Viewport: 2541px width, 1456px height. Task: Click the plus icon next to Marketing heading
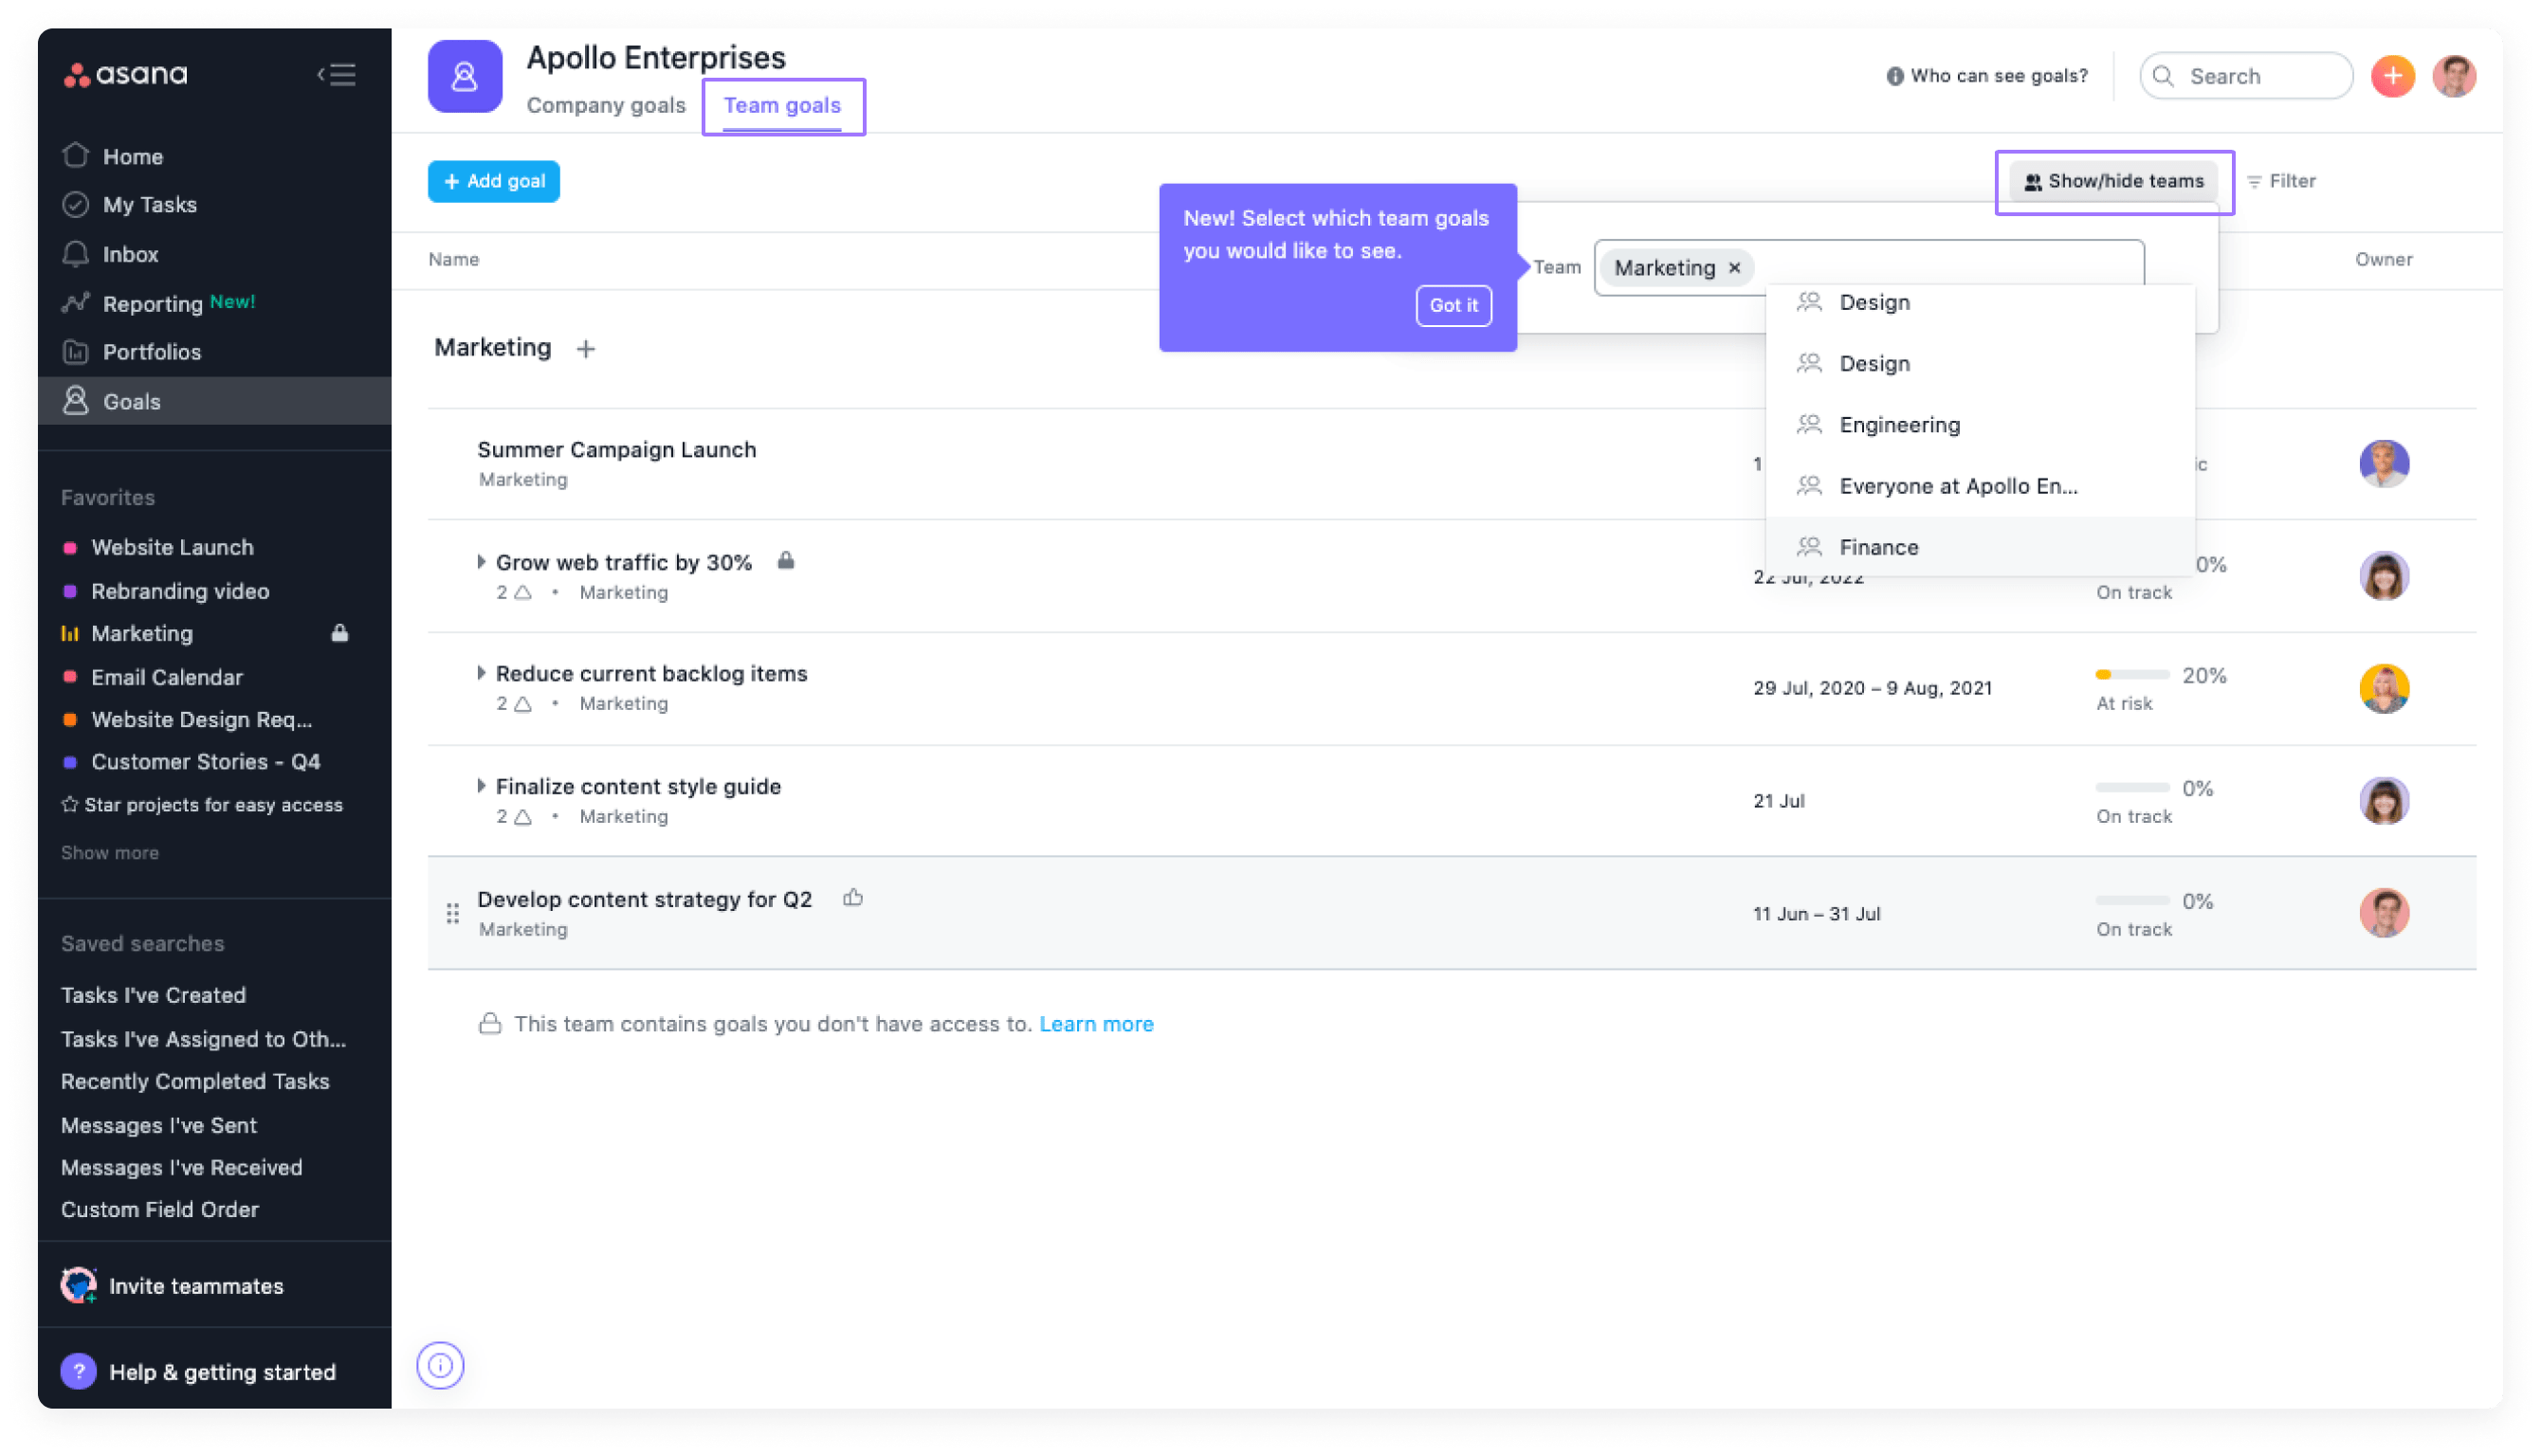tap(585, 348)
